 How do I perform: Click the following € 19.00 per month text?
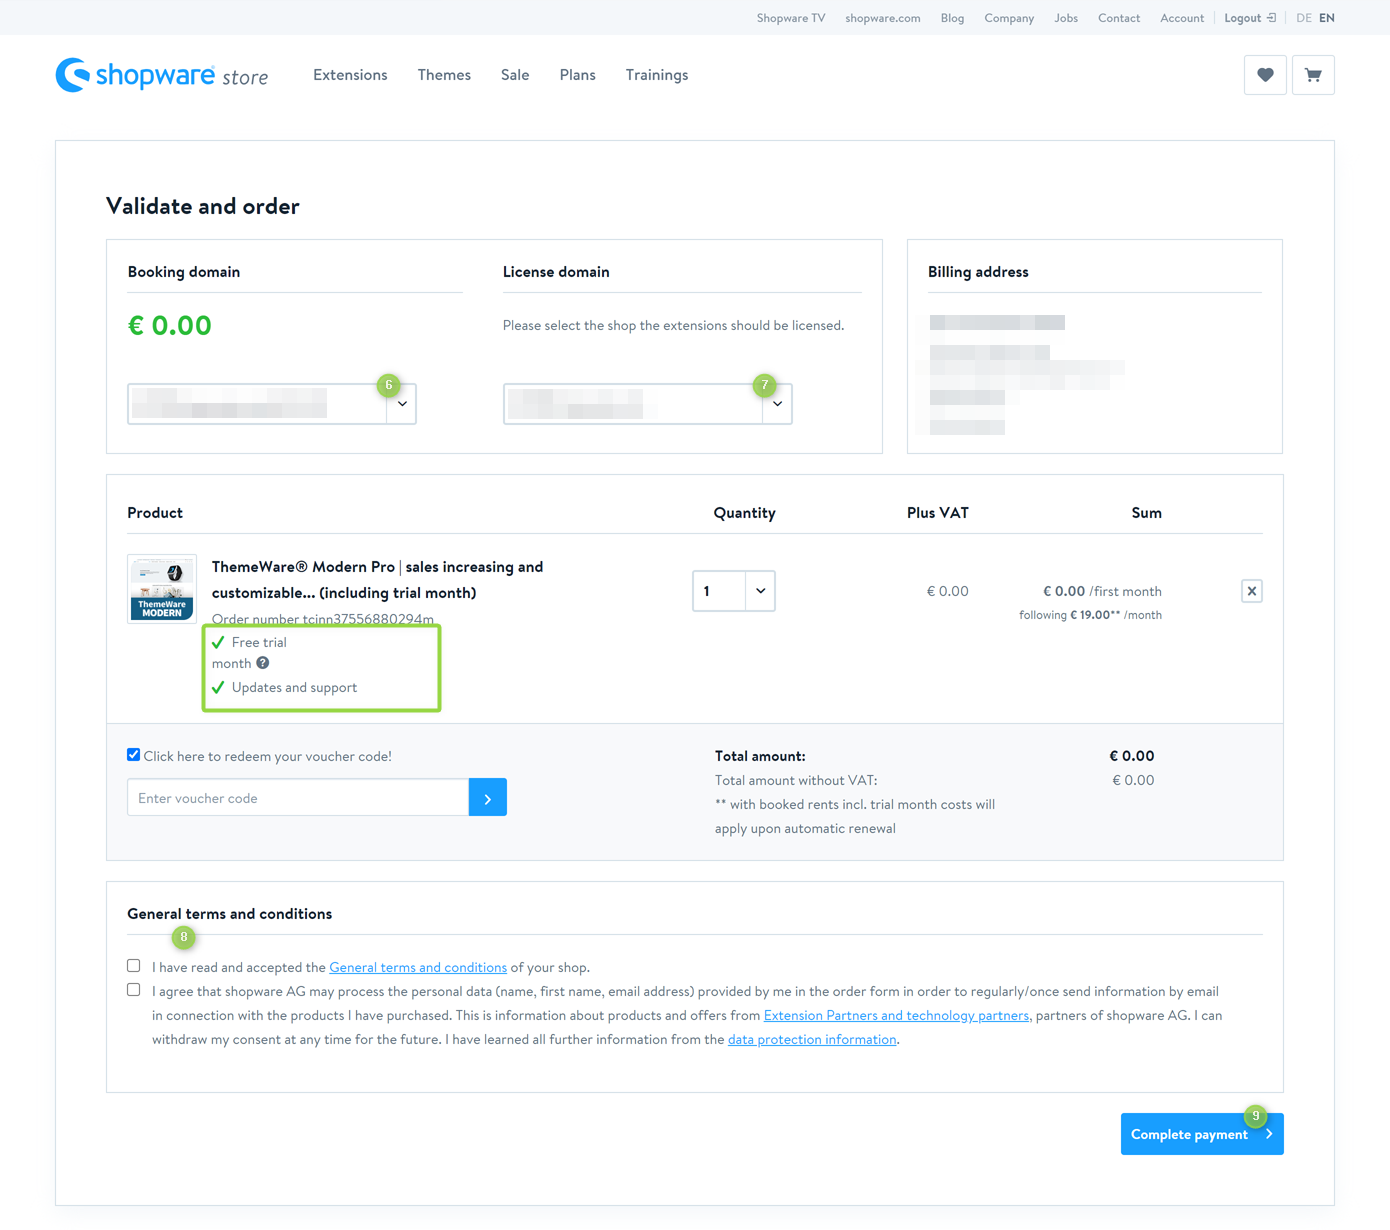point(1090,615)
